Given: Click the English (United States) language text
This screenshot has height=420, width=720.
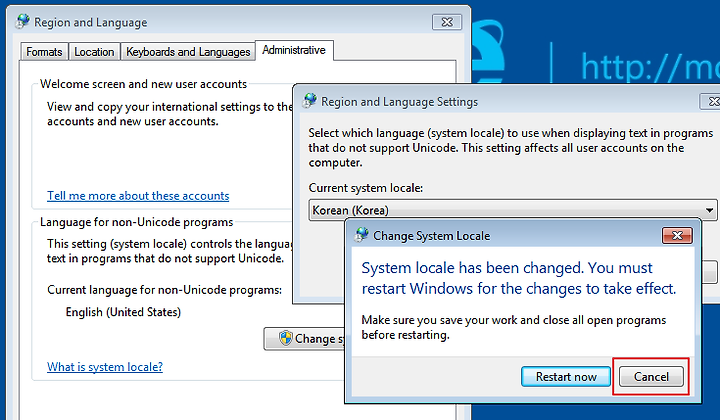Looking at the screenshot, I should click(x=123, y=312).
